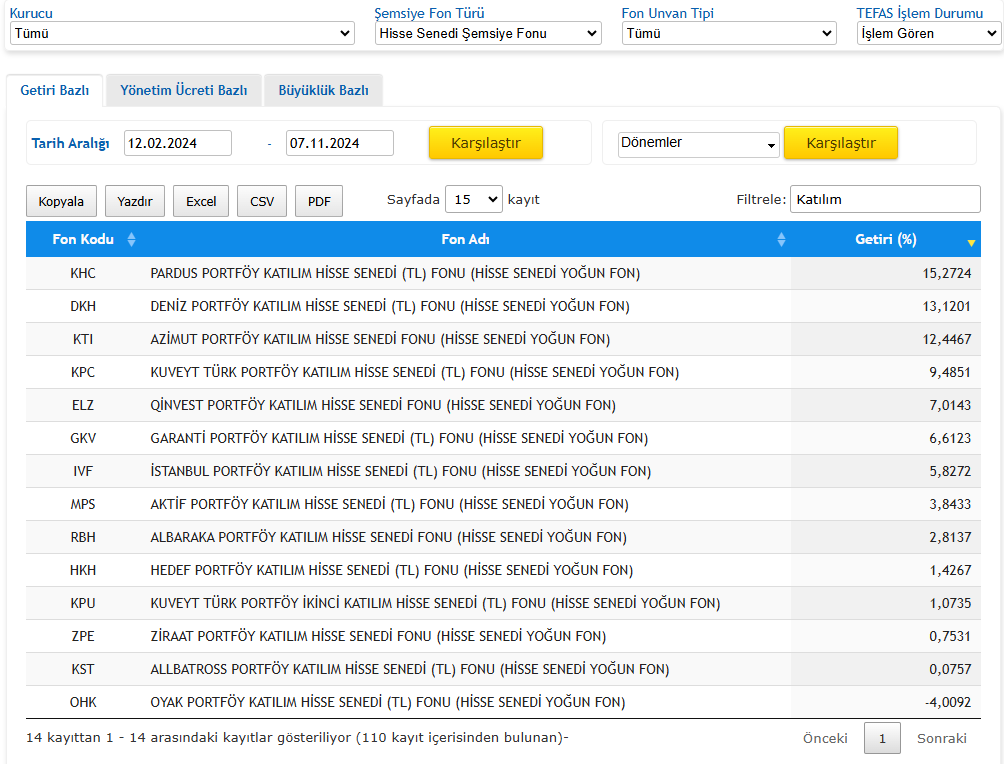
Task: Click the Kopyala button
Action: [x=61, y=201]
